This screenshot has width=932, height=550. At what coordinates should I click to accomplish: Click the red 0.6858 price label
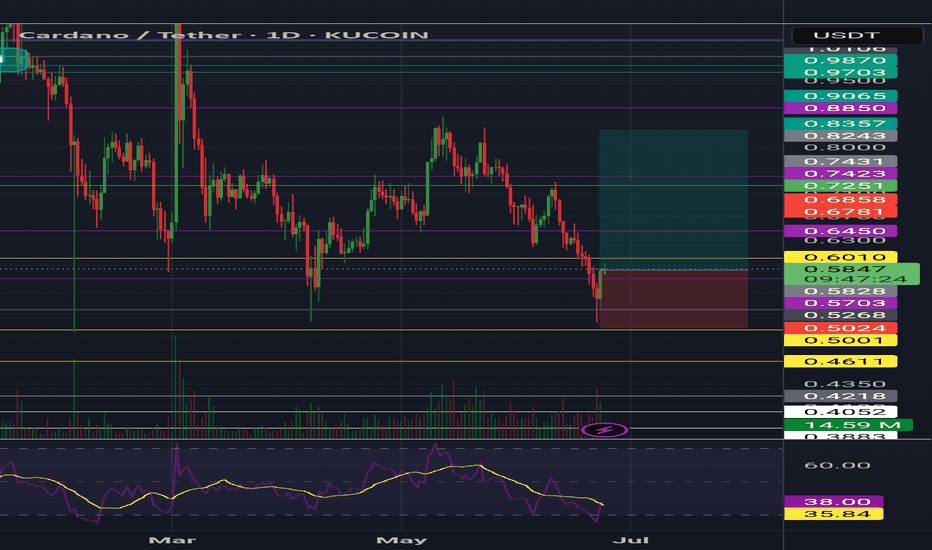point(840,199)
